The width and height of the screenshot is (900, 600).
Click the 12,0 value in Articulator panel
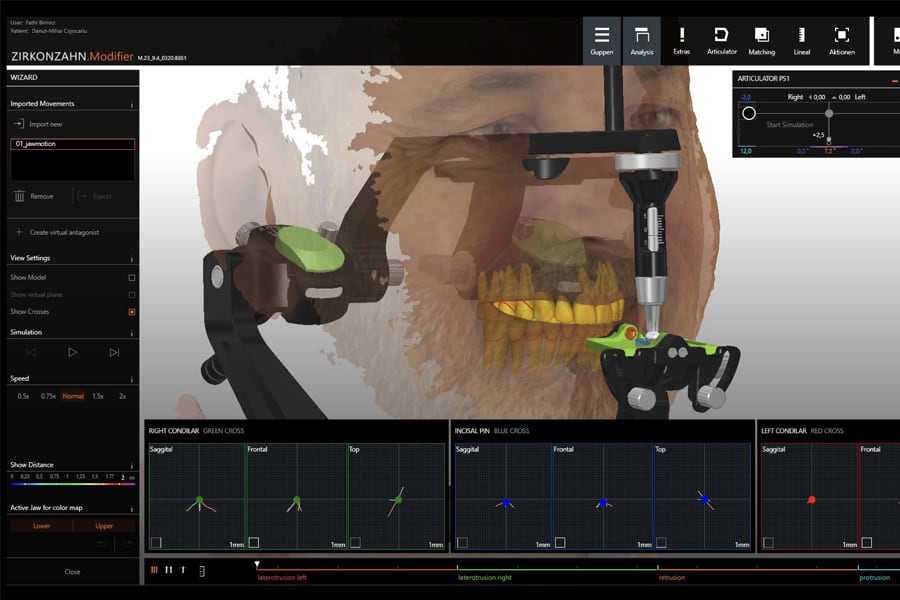click(746, 151)
